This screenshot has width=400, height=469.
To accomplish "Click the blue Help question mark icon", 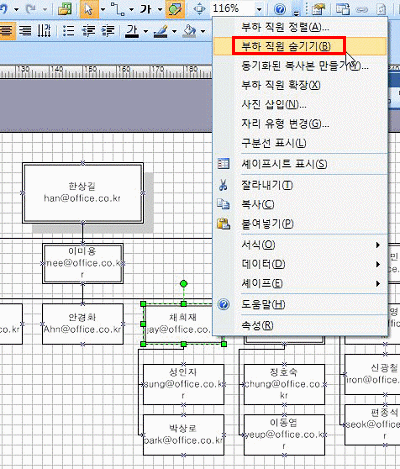I will [x=280, y=9].
